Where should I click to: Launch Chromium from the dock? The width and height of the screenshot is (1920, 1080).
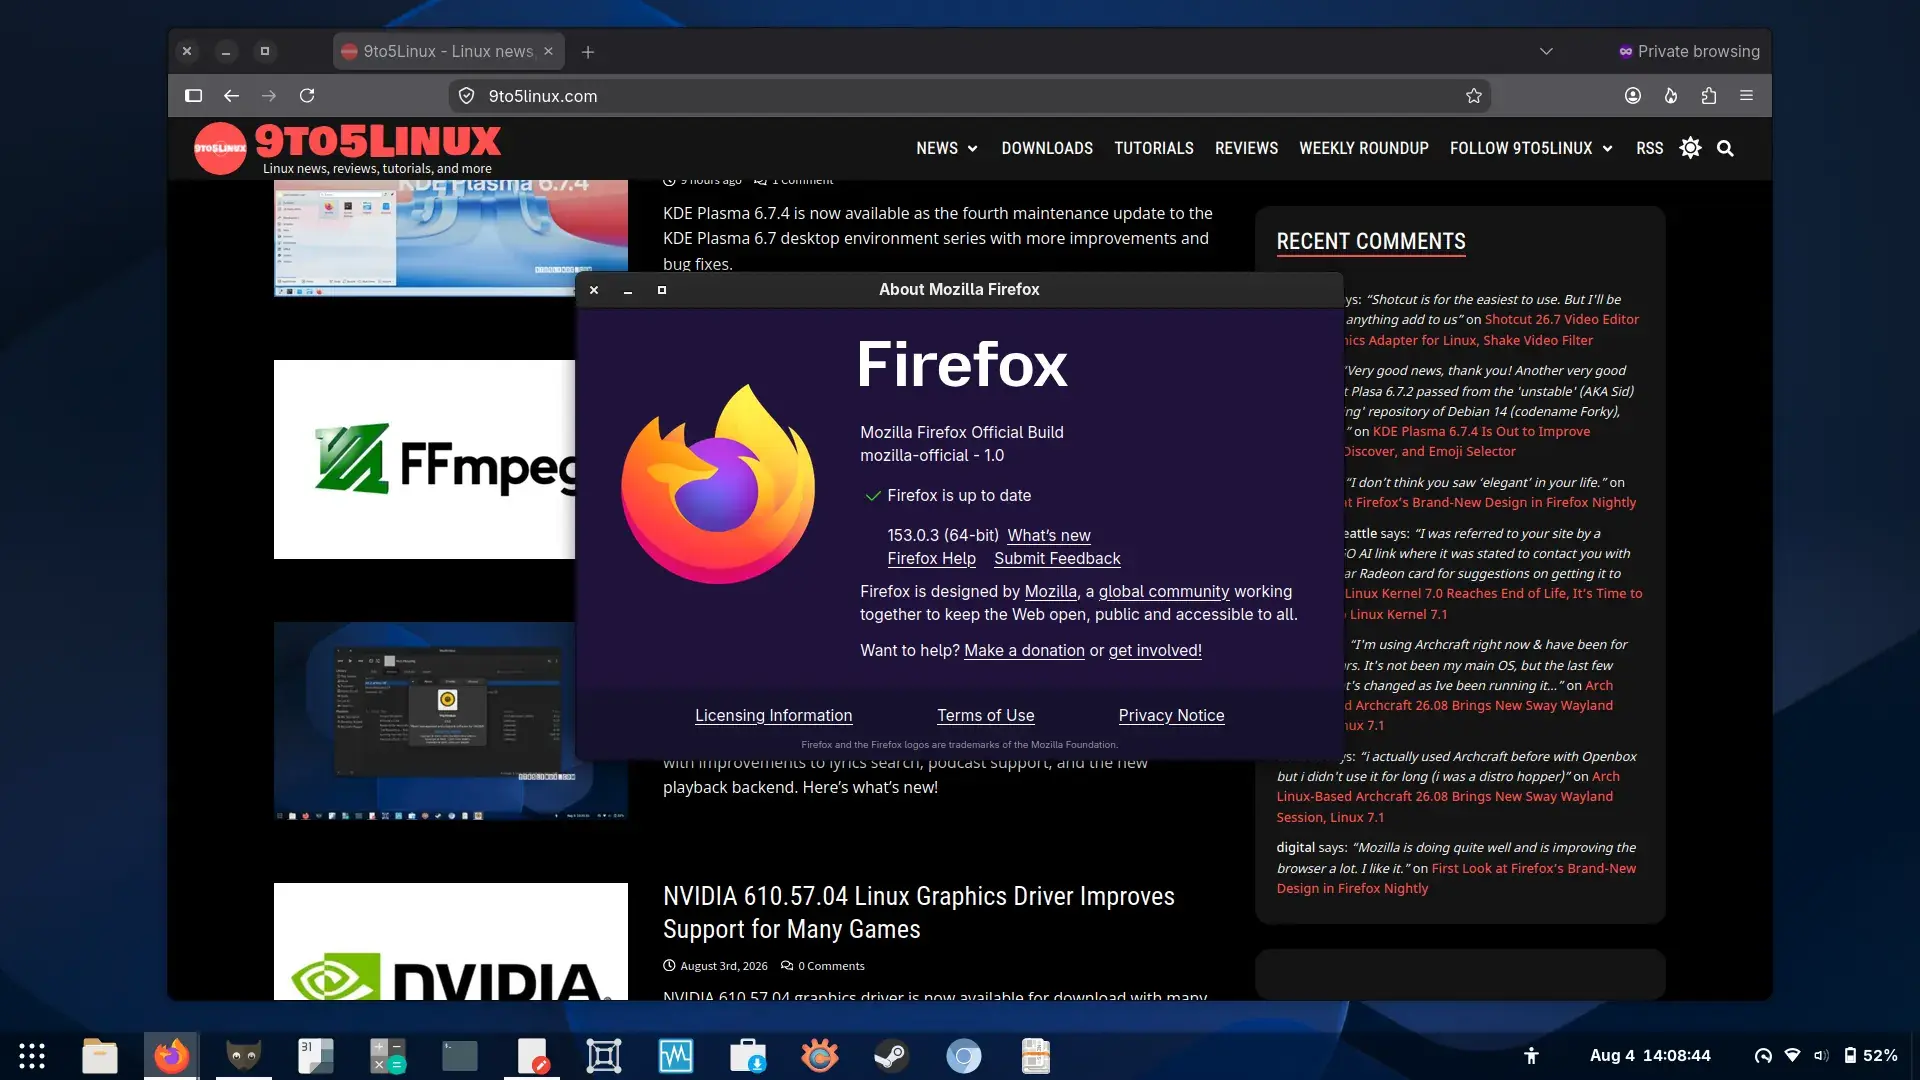(x=964, y=1056)
